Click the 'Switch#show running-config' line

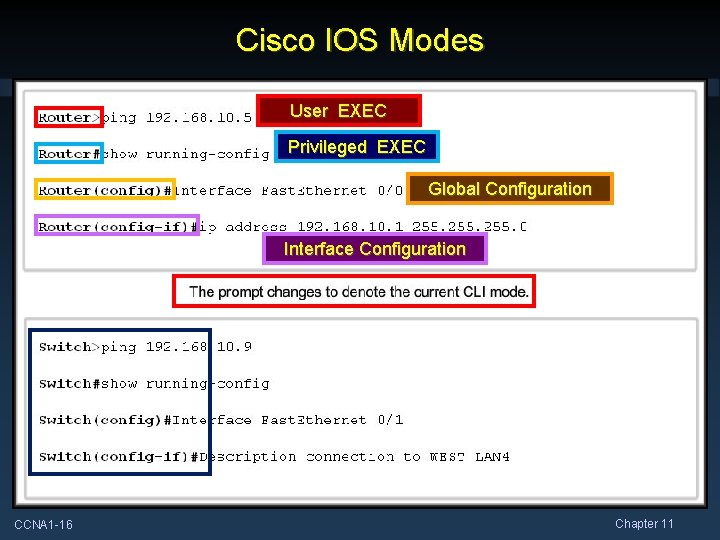(154, 383)
